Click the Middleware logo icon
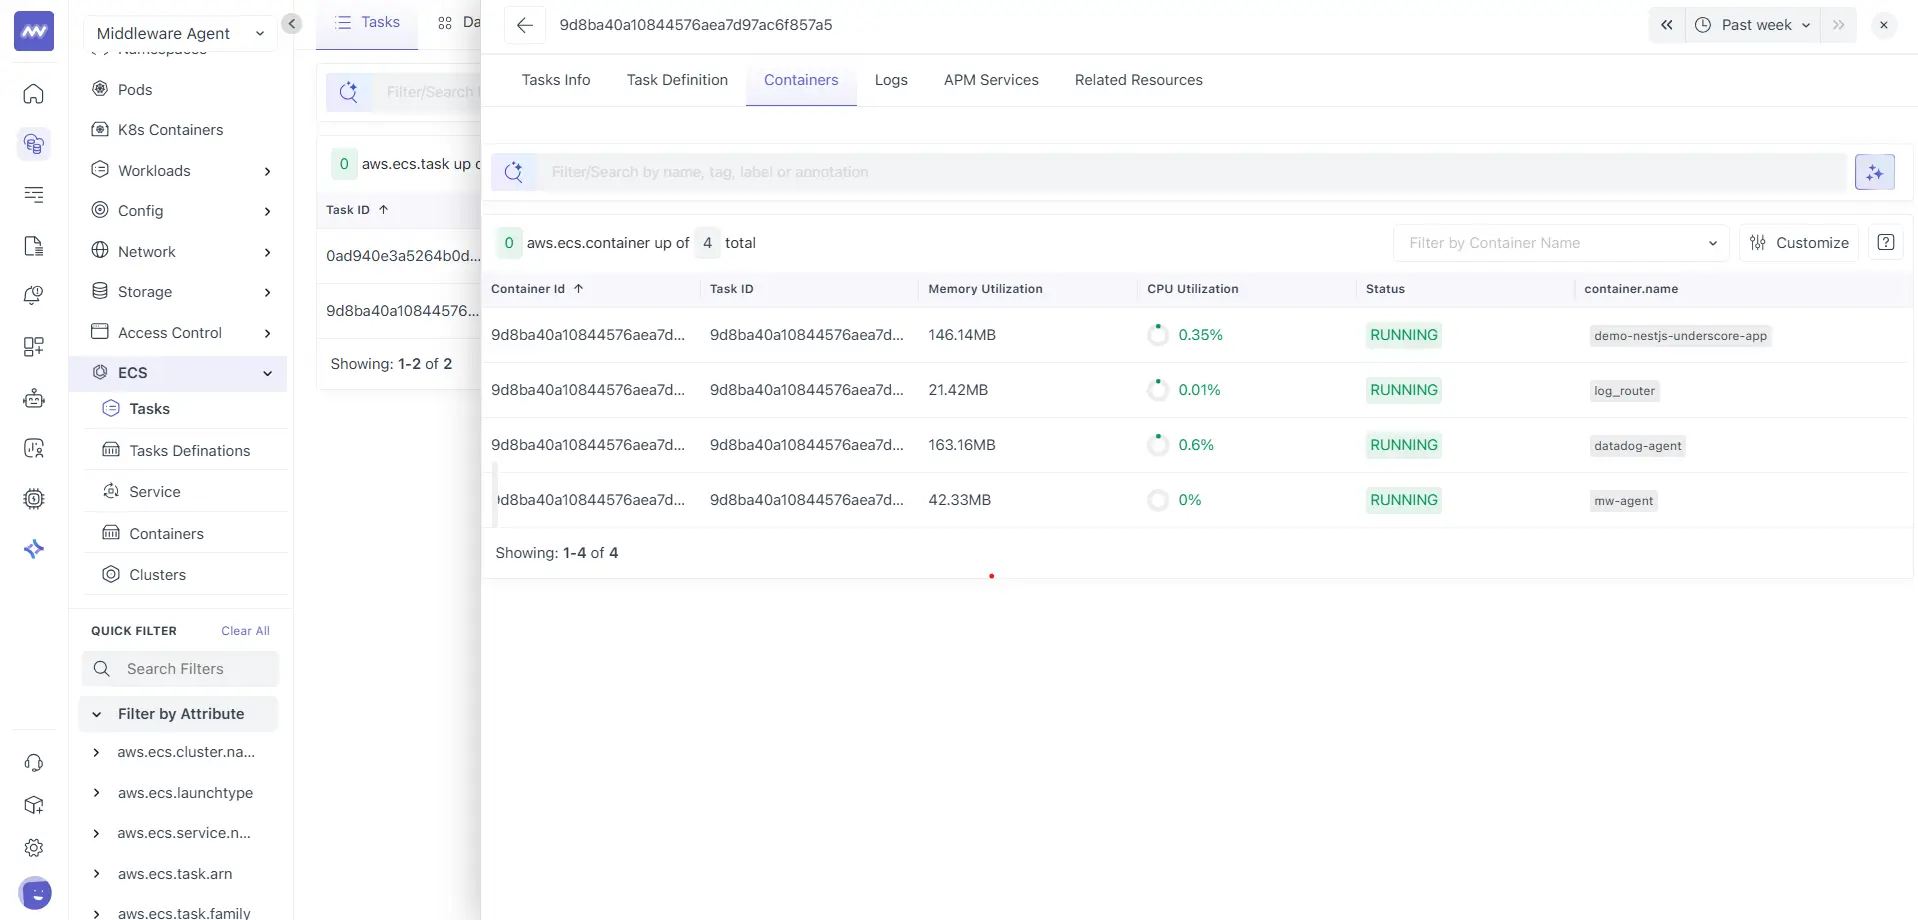The height and width of the screenshot is (920, 1918). (33, 32)
